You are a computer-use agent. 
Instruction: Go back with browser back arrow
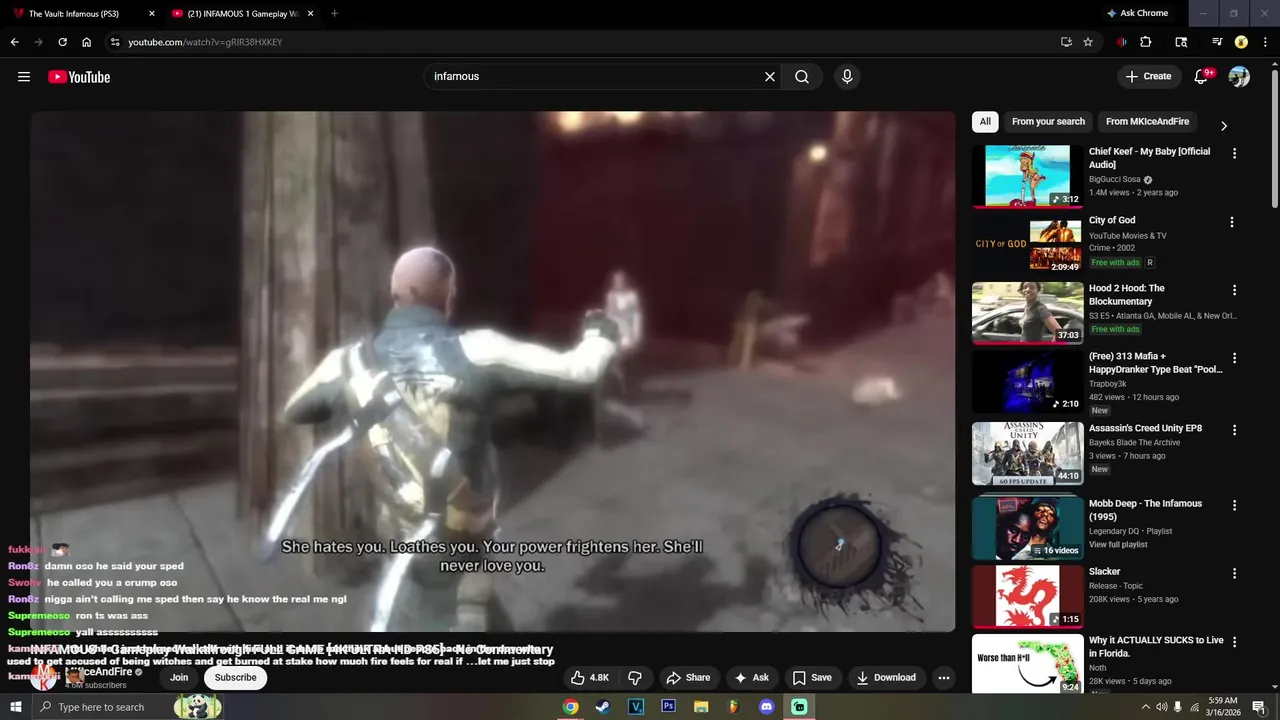click(15, 42)
